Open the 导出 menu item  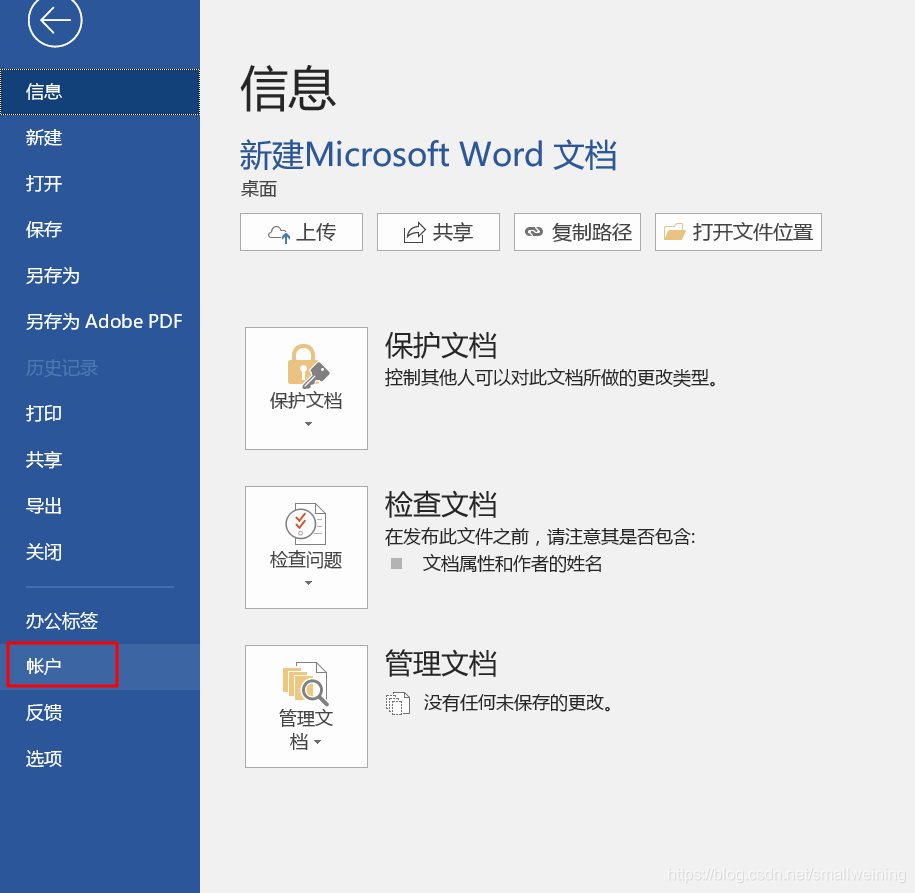100,506
